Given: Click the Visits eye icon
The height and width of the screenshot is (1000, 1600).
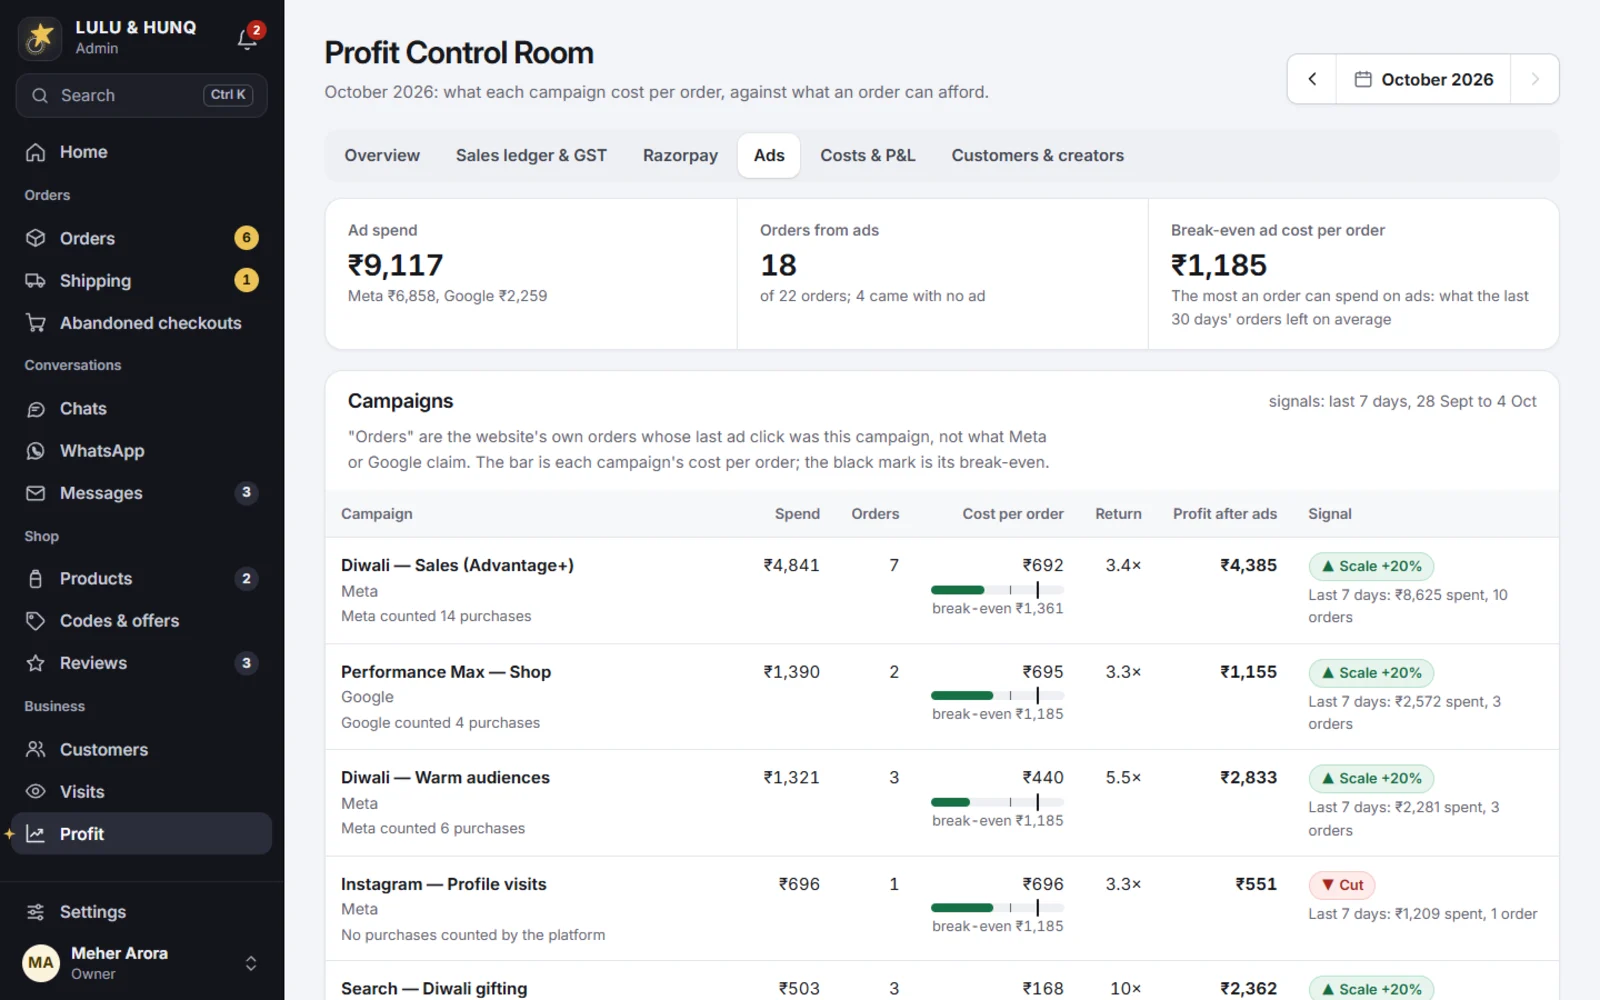Looking at the screenshot, I should 36,792.
